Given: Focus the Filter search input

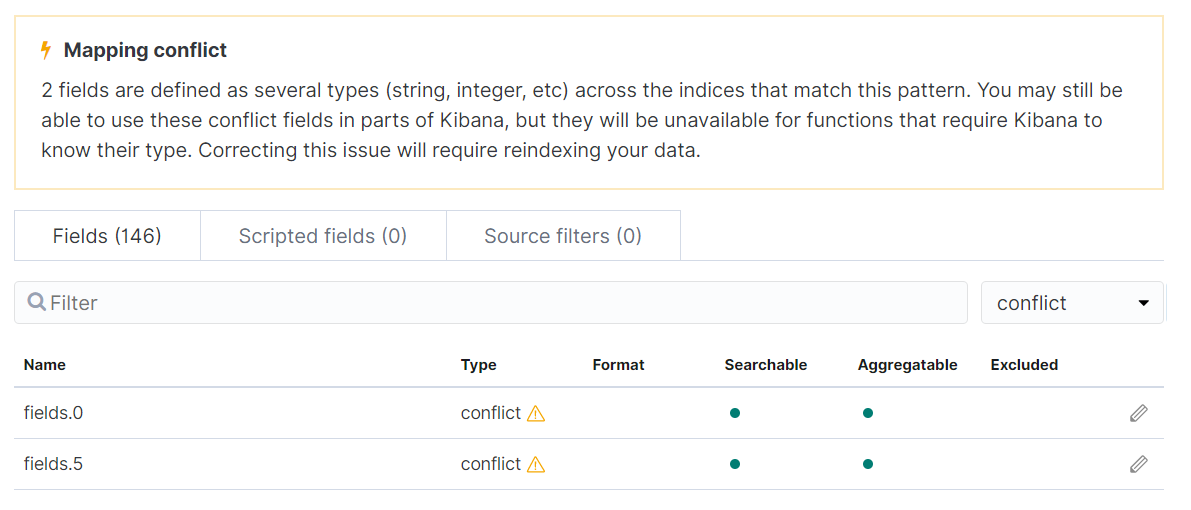Looking at the screenshot, I should pos(491,303).
